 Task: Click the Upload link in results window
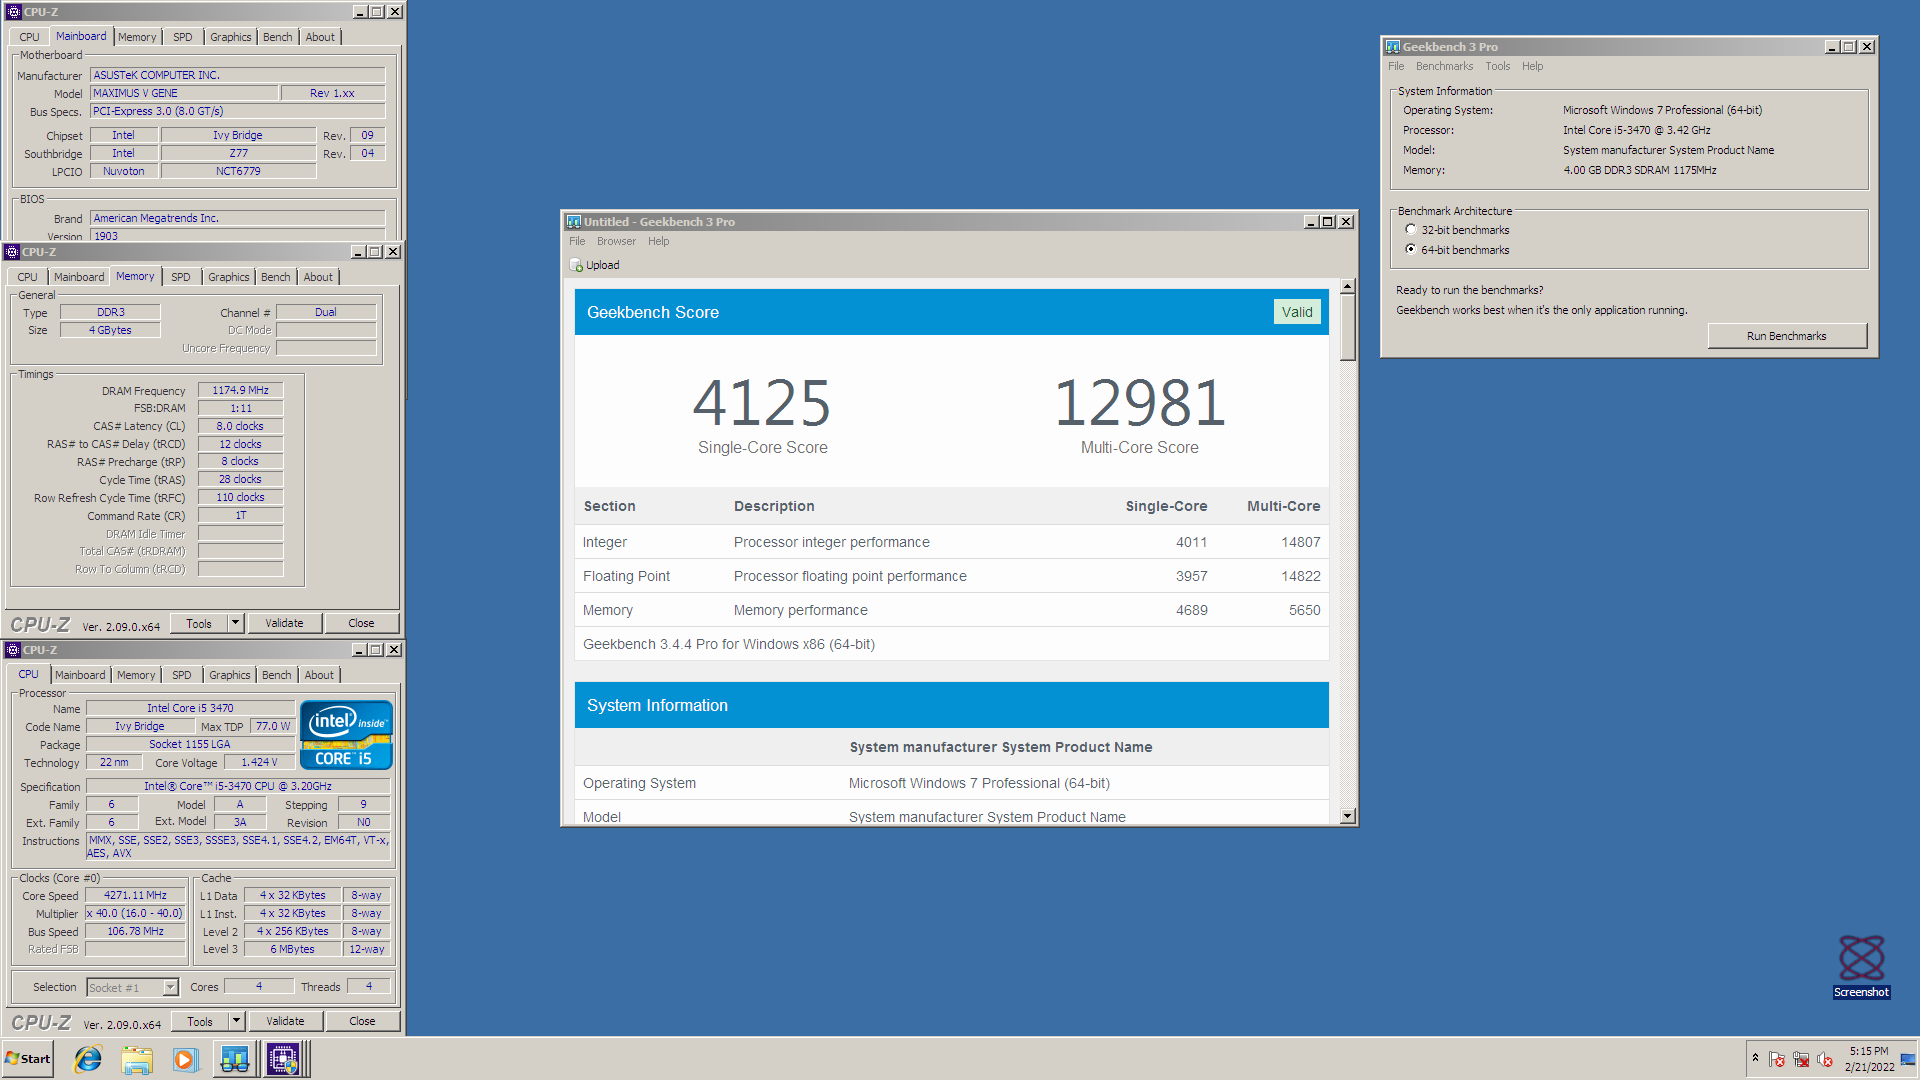point(602,265)
